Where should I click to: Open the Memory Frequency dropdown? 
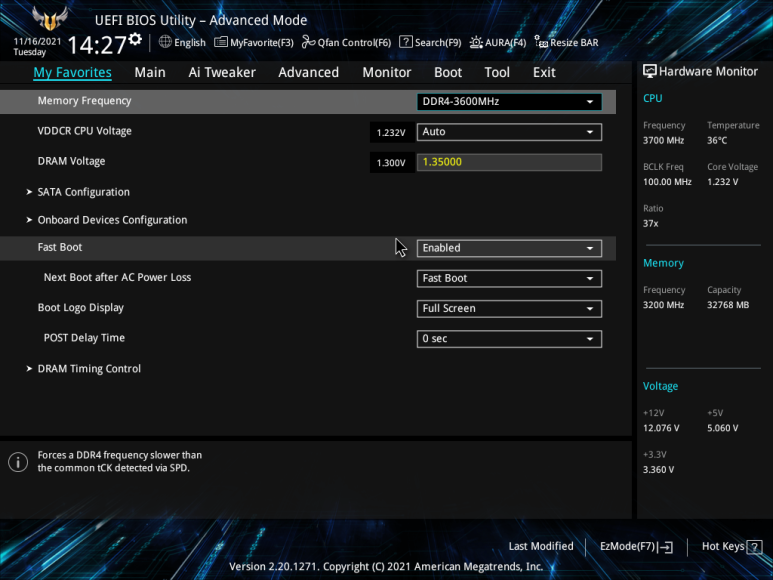[x=509, y=102]
